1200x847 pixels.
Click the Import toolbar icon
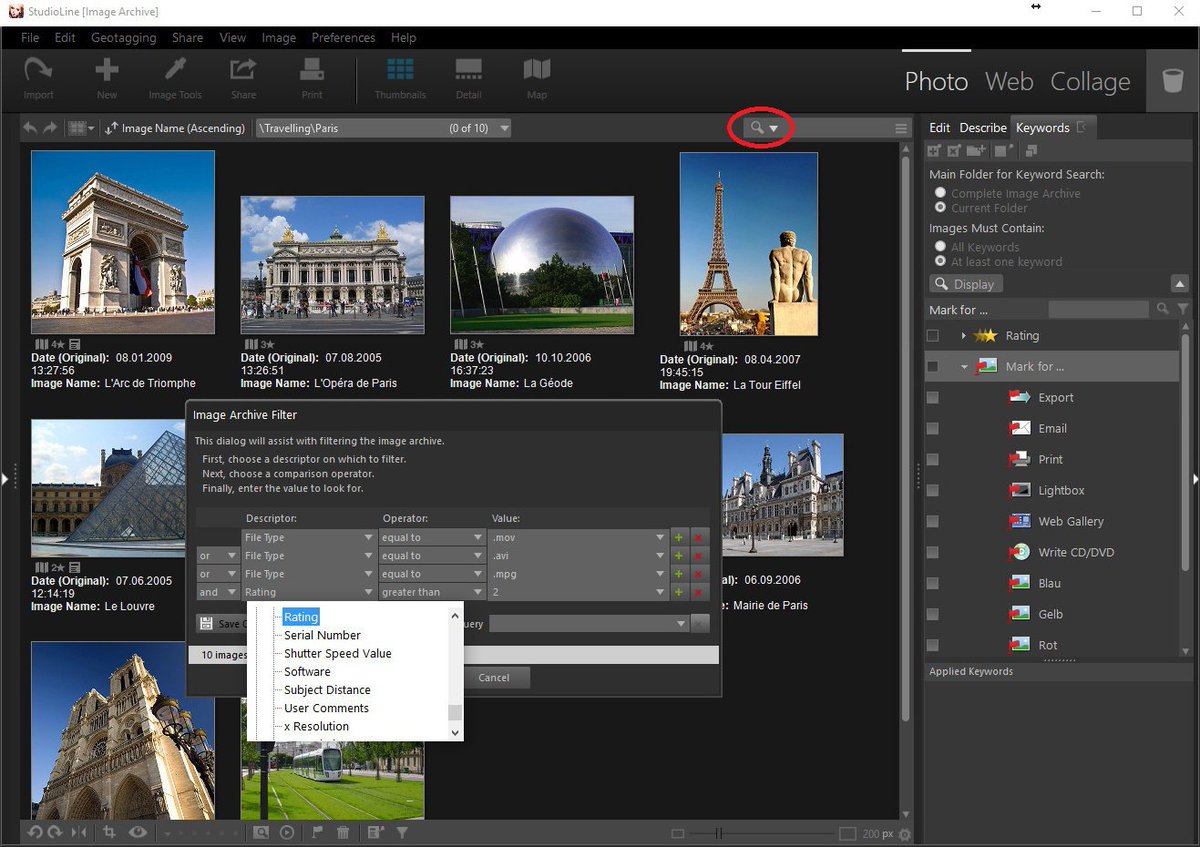point(39,78)
